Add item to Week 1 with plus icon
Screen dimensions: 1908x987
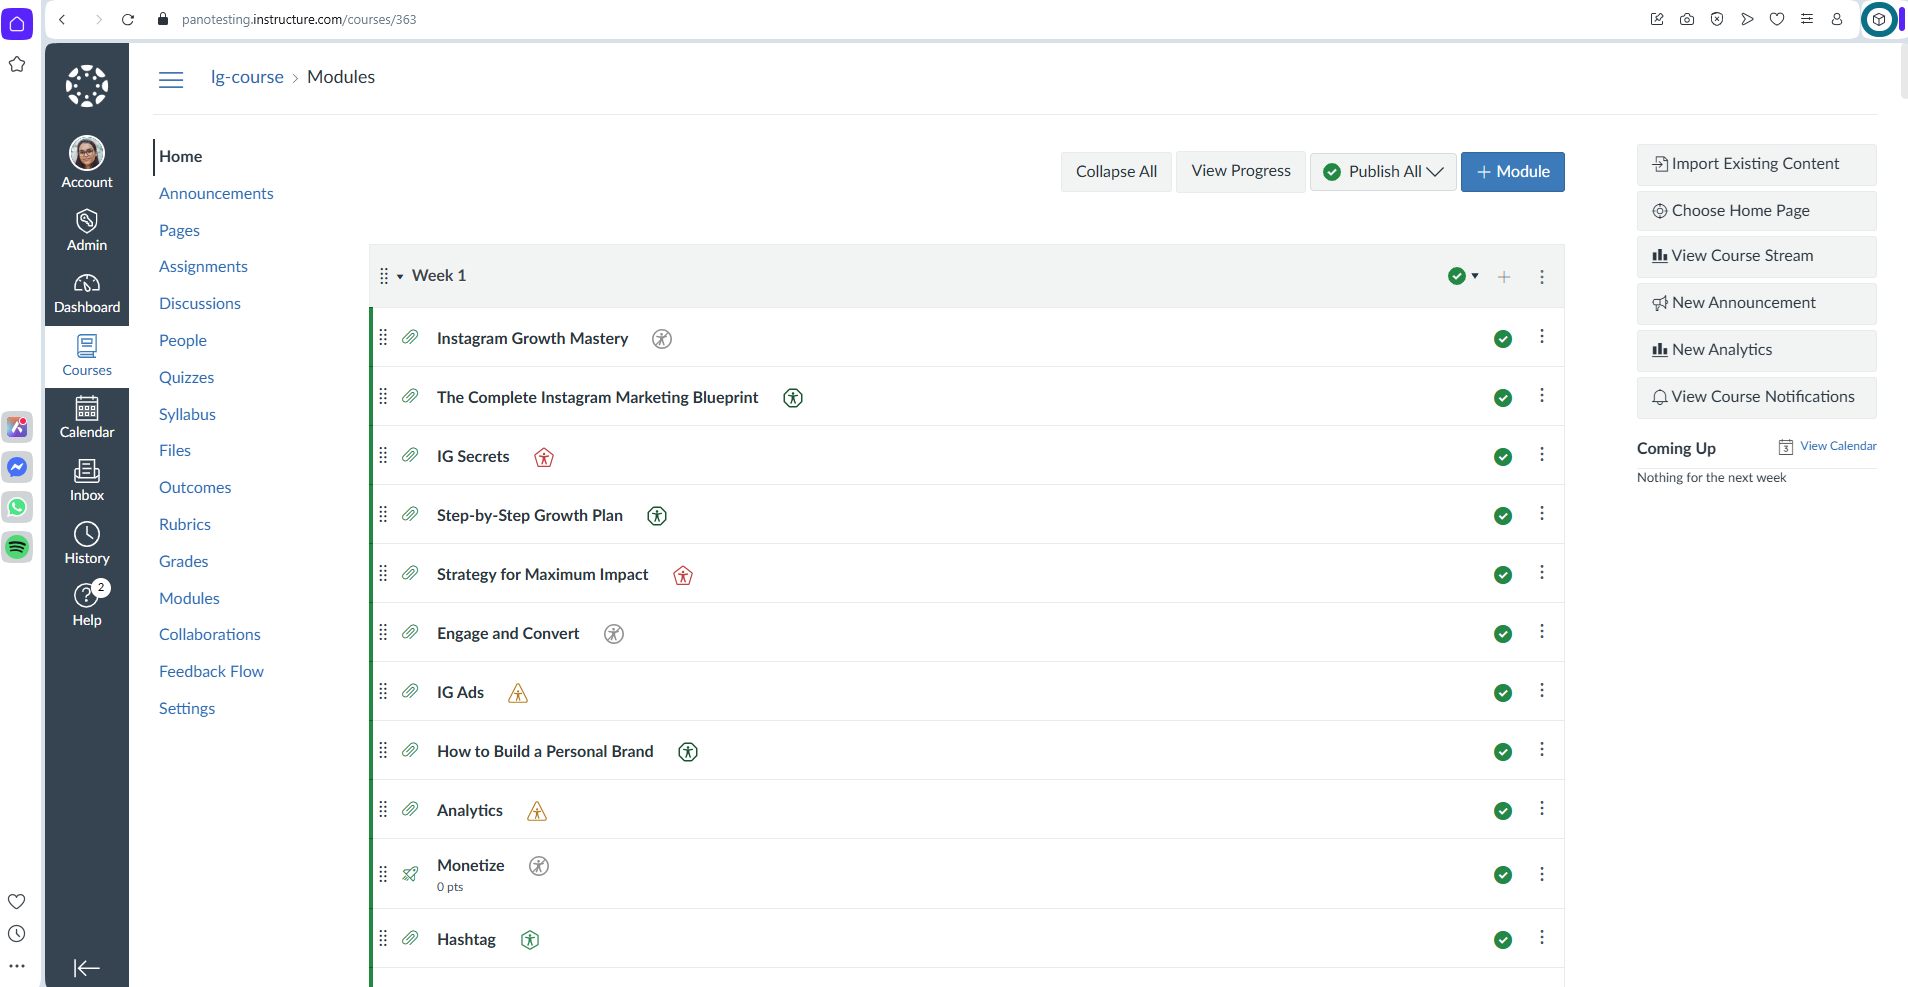click(1504, 277)
